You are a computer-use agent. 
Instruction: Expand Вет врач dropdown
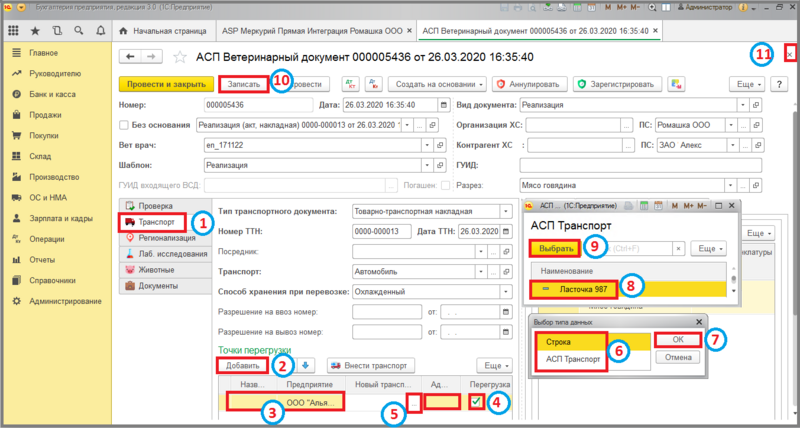tap(428, 145)
